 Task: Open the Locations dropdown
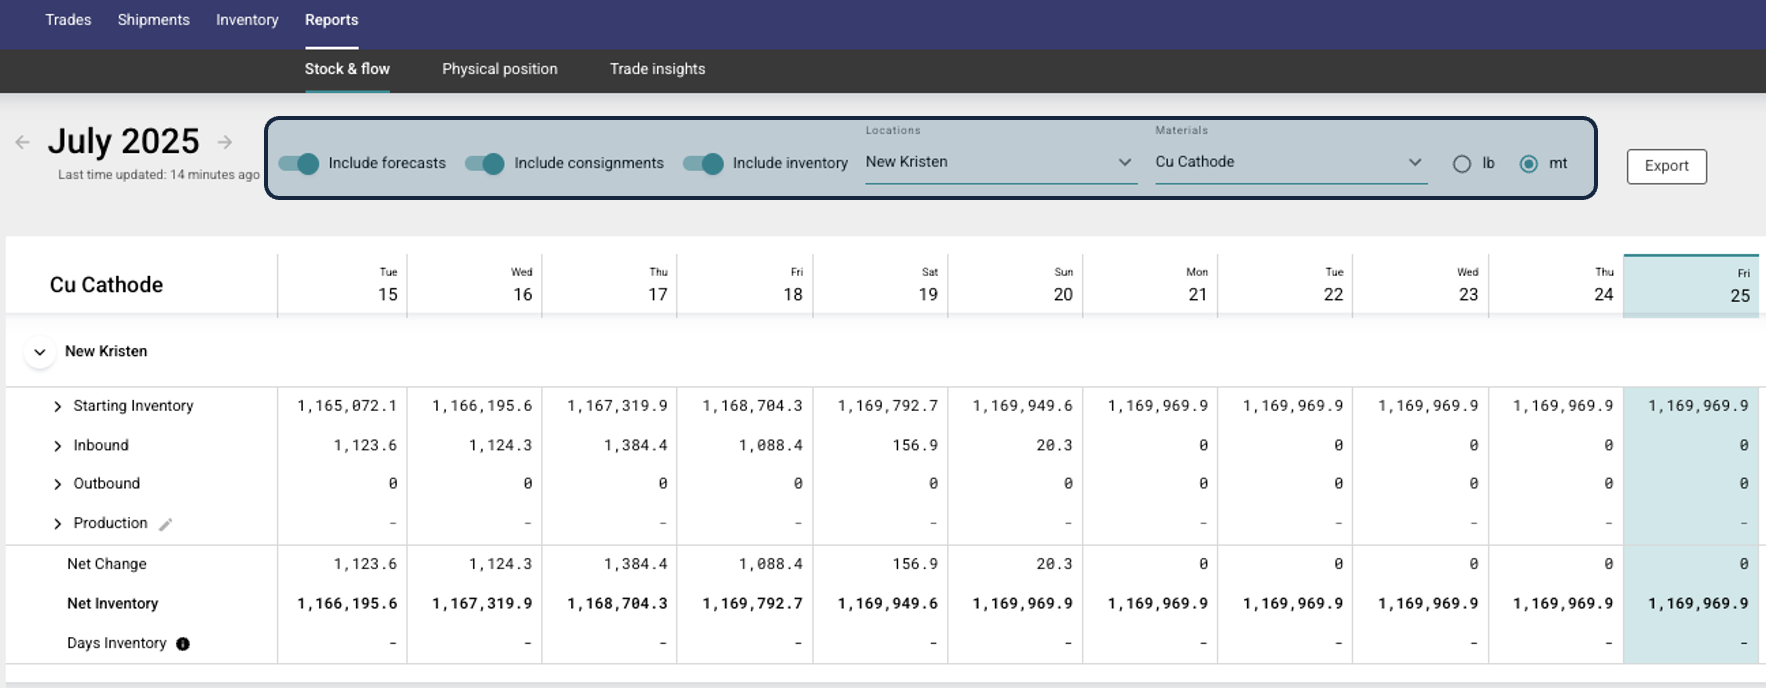1000,162
